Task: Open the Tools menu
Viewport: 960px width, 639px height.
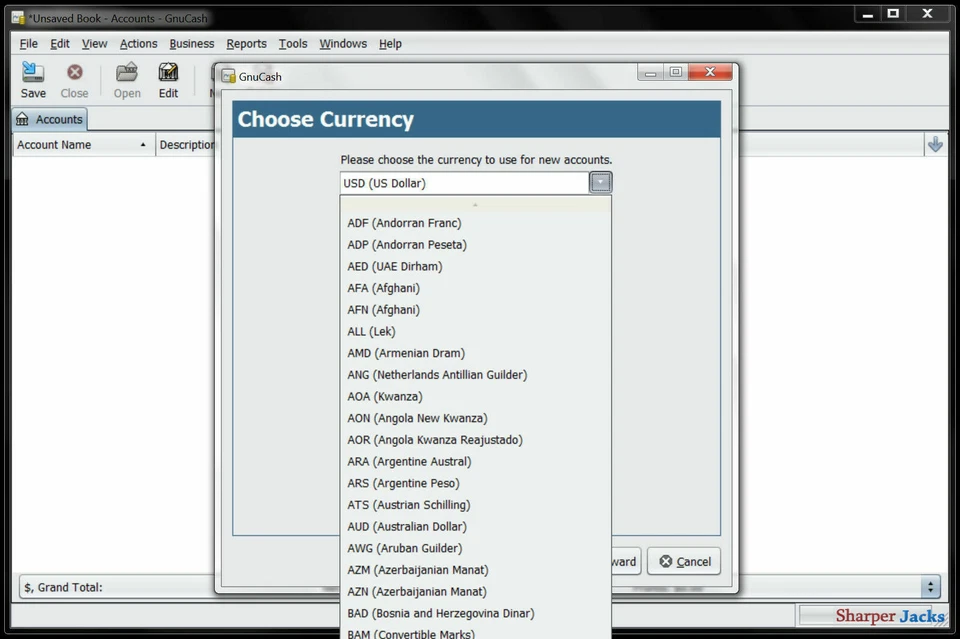Action: tap(292, 43)
